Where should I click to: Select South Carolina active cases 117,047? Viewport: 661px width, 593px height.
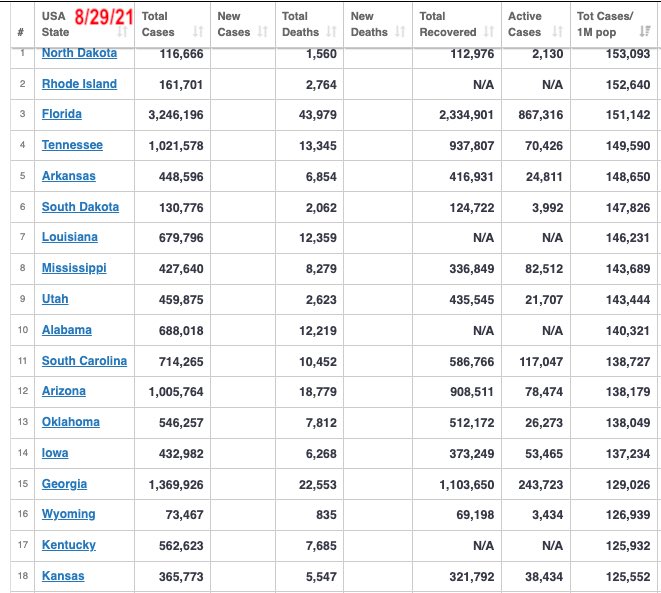(x=541, y=362)
